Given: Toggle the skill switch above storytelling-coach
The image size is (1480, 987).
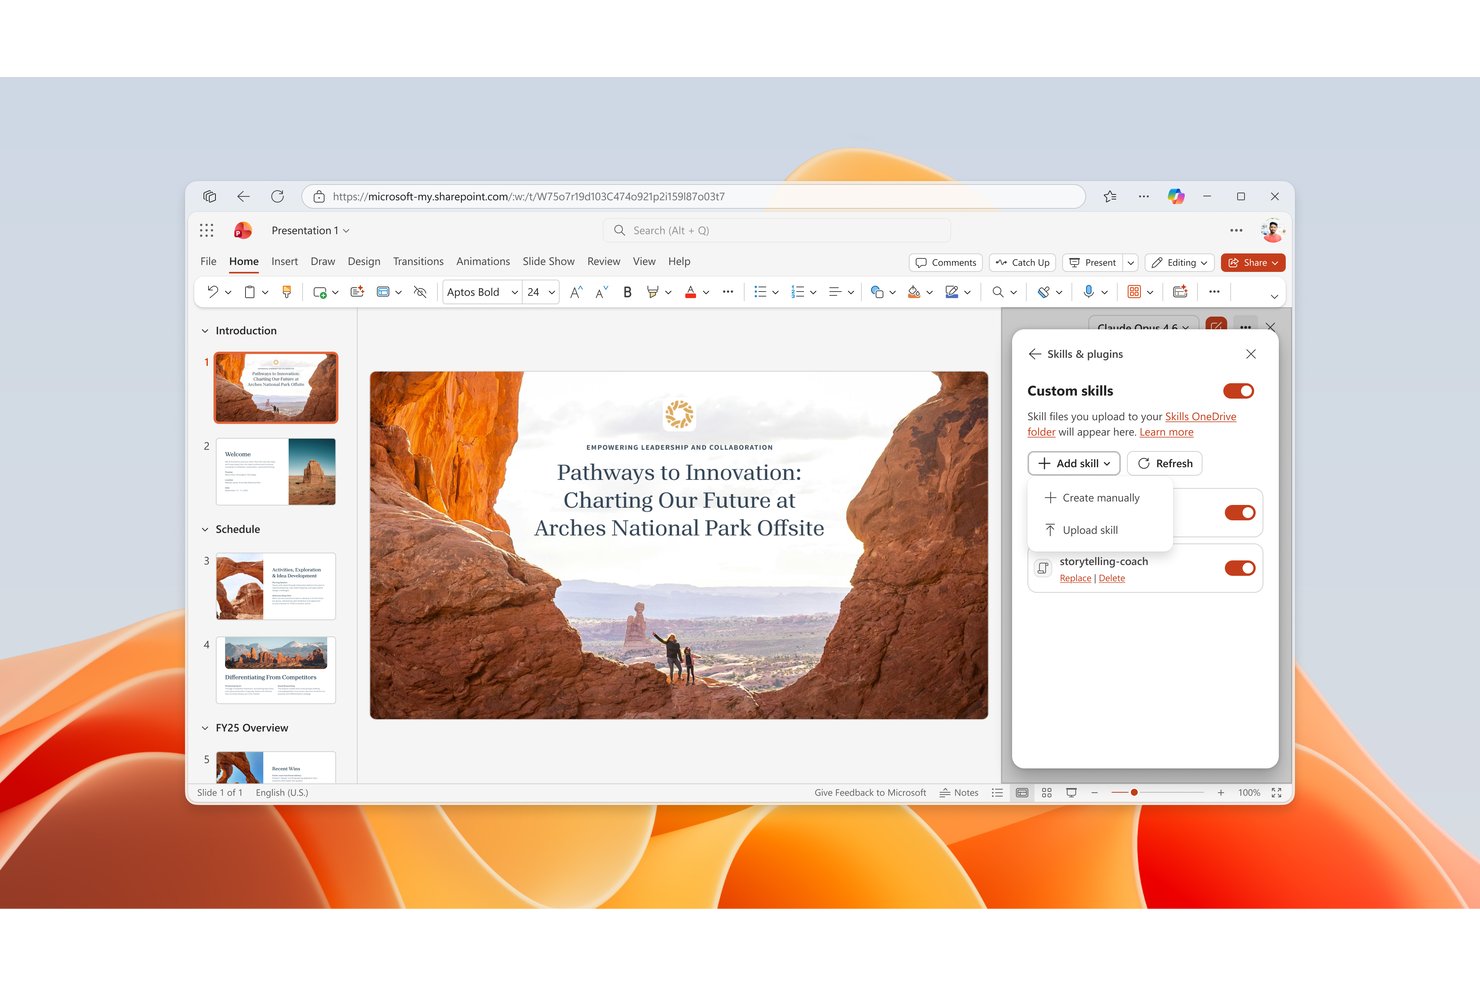Looking at the screenshot, I should click(1240, 513).
